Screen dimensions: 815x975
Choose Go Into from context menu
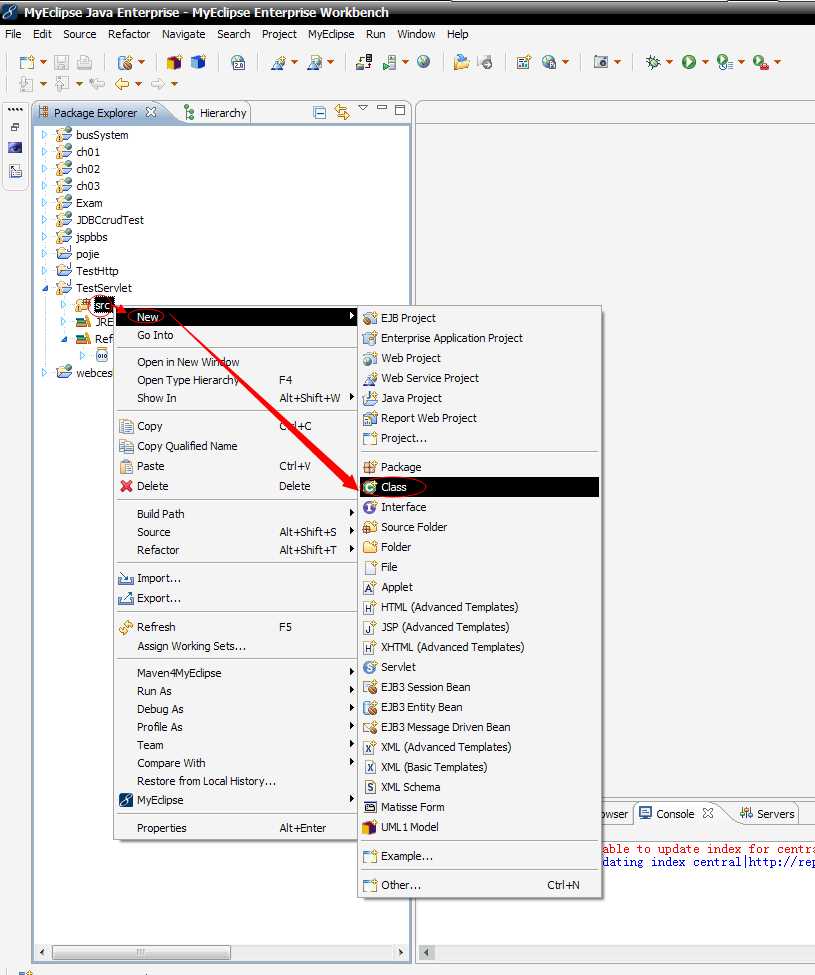point(236,335)
